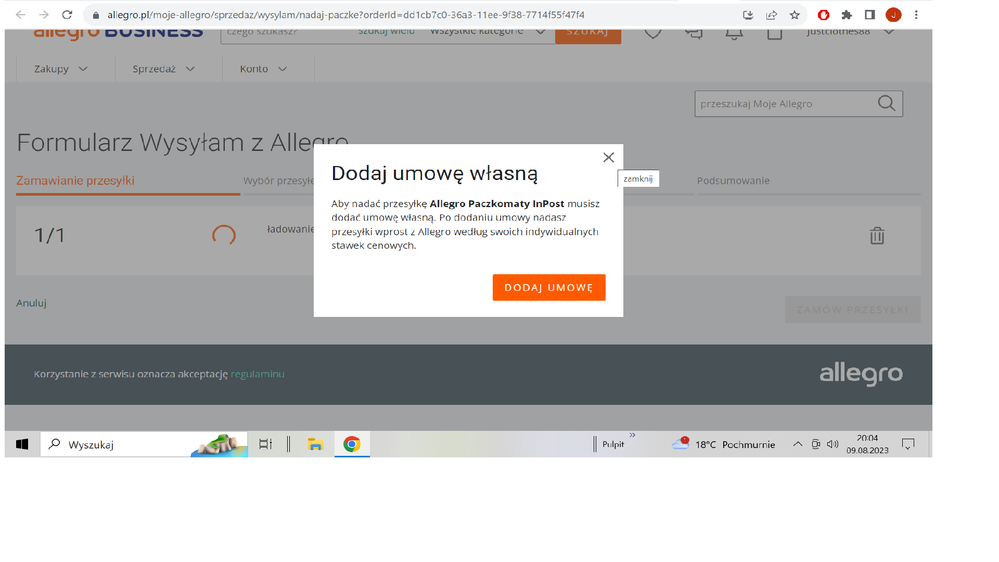
Task: Expand the Pulpit toolbar chevron
Action: 632,436
